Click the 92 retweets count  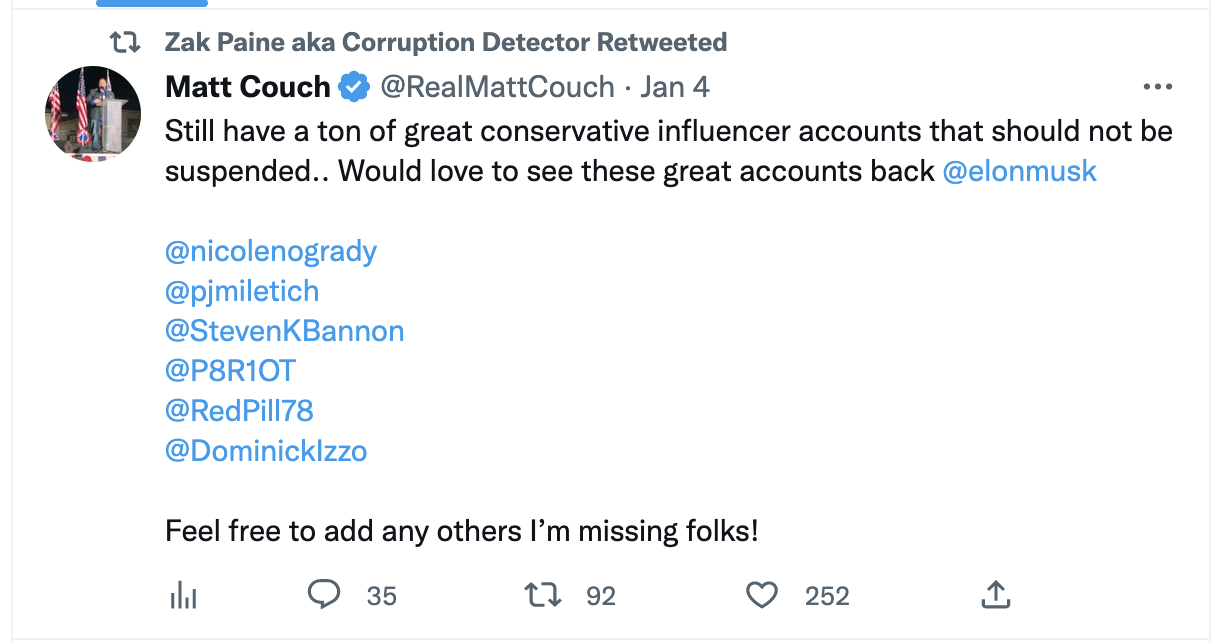[x=601, y=595]
